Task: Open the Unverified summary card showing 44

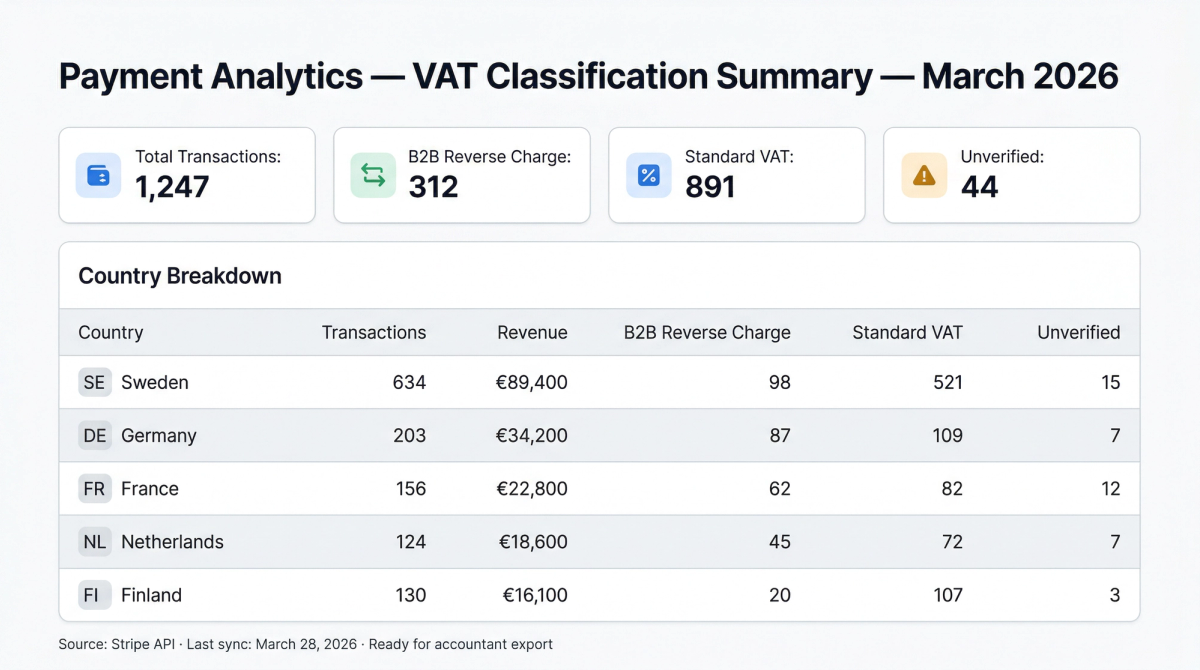Action: tap(1011, 175)
